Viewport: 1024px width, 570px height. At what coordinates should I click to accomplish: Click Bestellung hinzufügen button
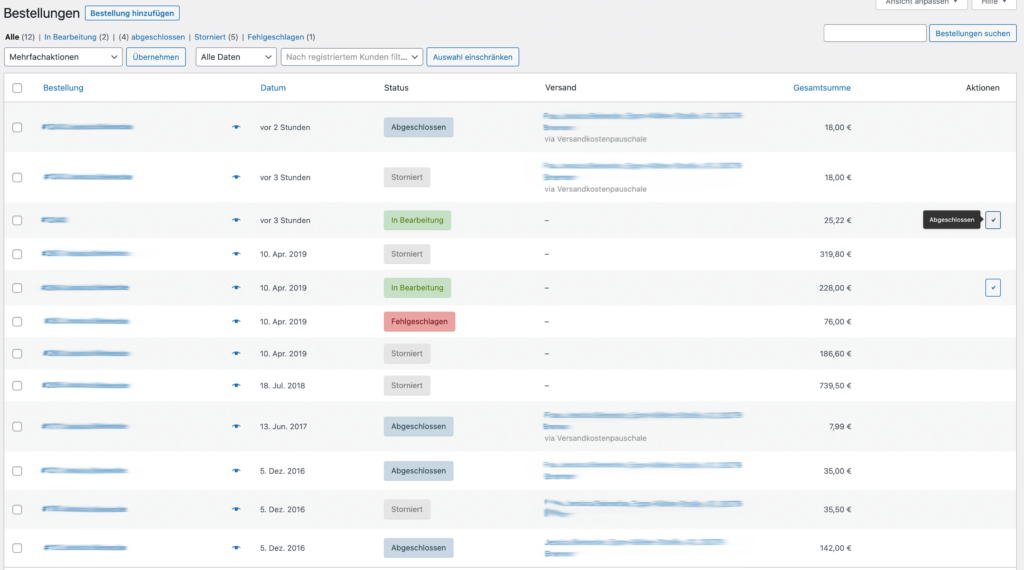132,13
